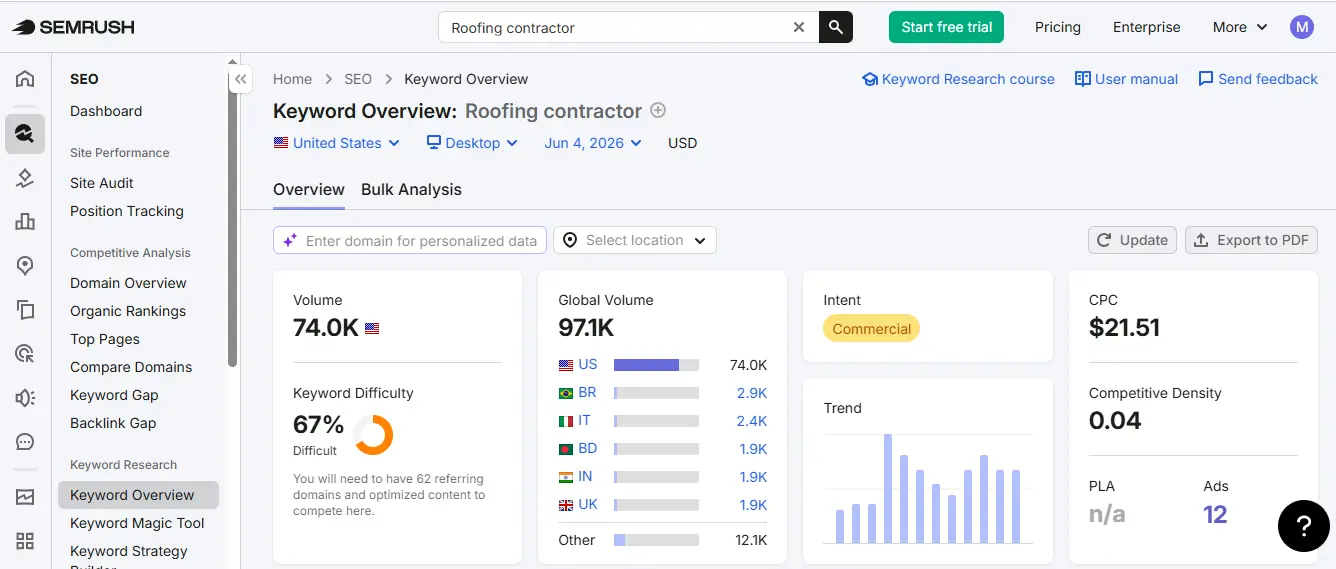
Task: Click the Update button
Action: (x=1132, y=240)
